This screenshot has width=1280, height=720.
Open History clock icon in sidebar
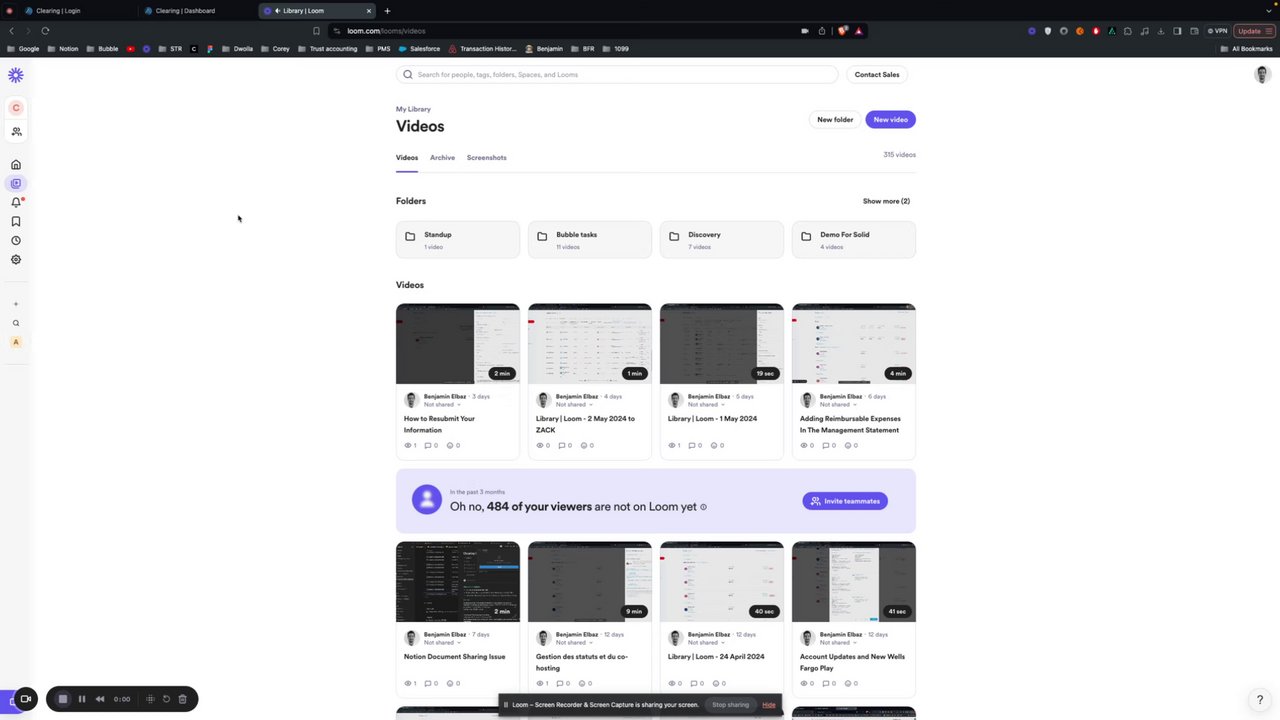[x=16, y=241]
